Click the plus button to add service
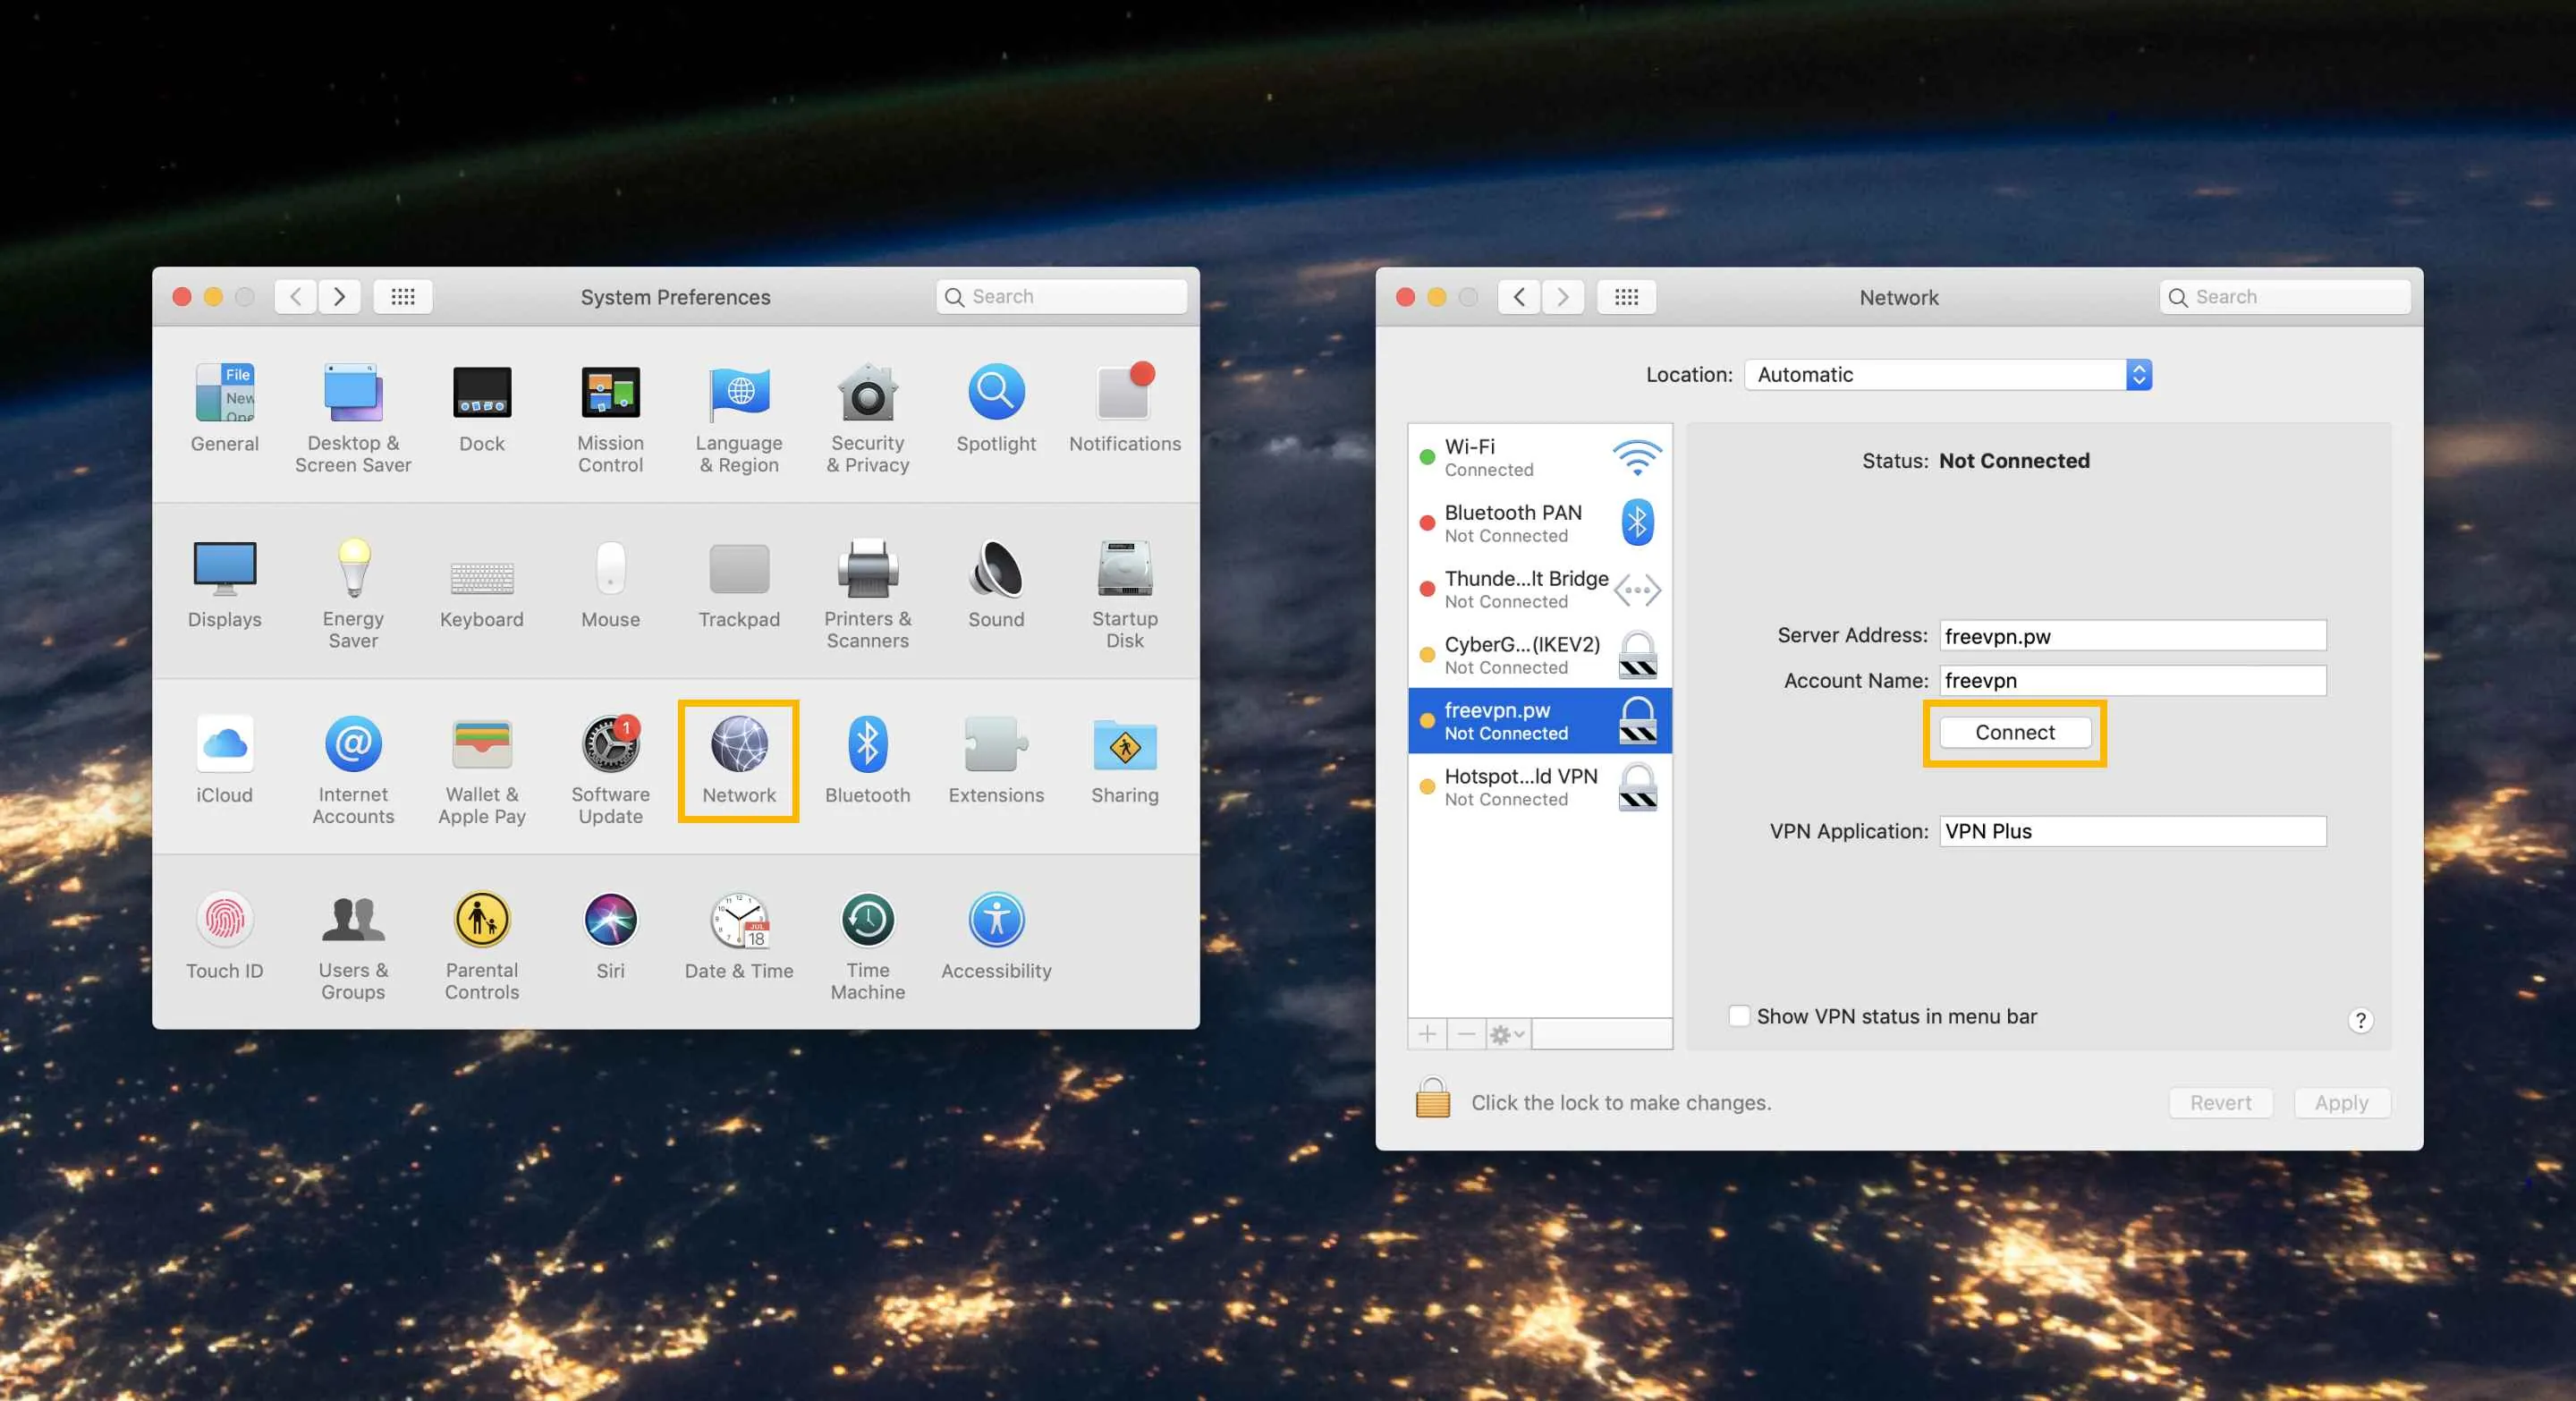Image resolution: width=2576 pixels, height=1401 pixels. pos(1427,1034)
